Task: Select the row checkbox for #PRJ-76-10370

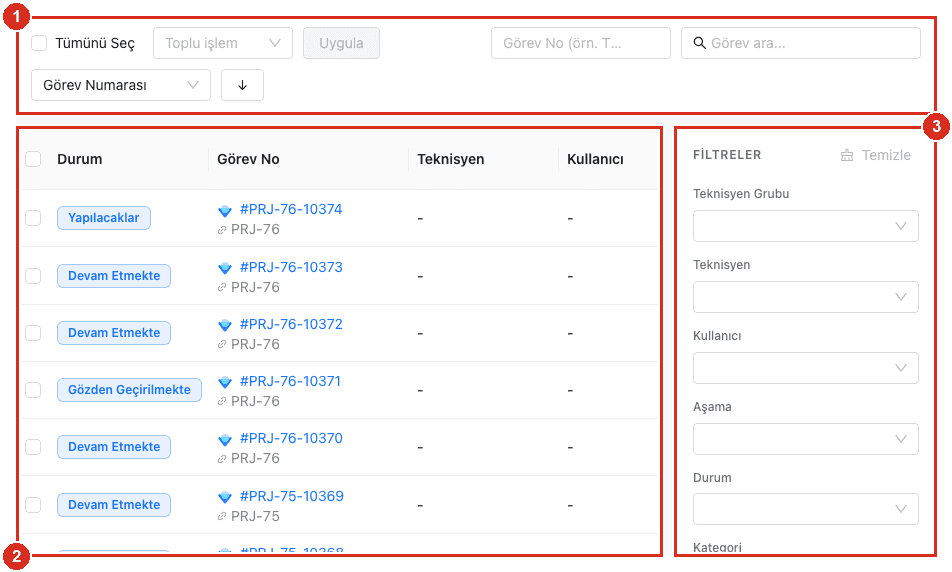Action: click(x=33, y=447)
